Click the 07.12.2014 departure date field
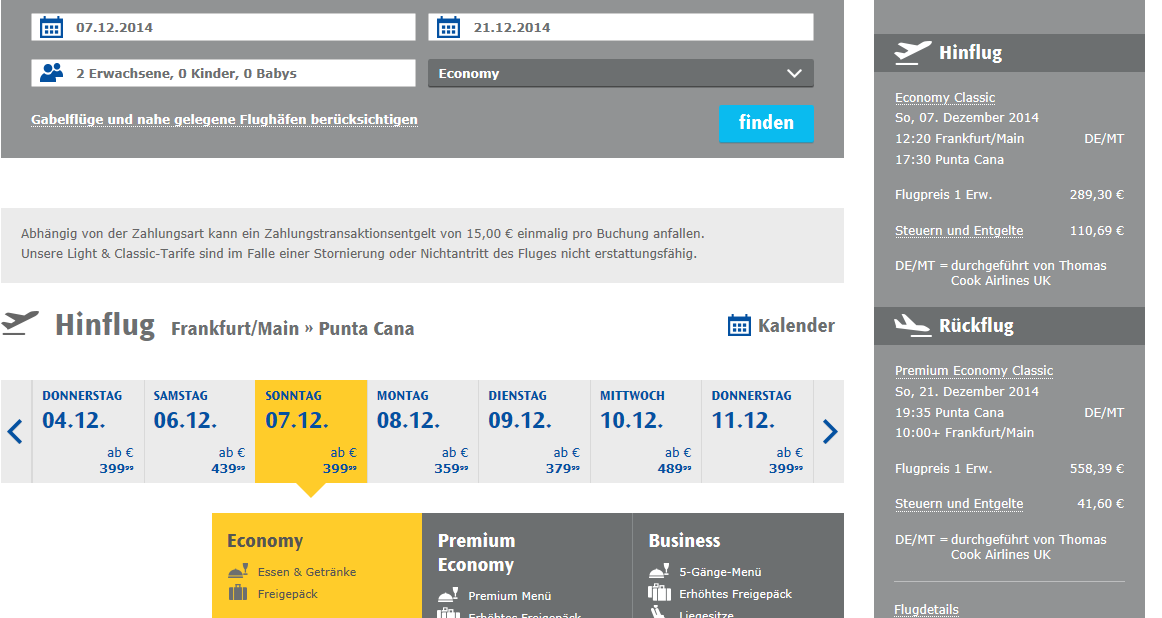Image resolution: width=1162 pixels, height=618 pixels. pos(240,27)
